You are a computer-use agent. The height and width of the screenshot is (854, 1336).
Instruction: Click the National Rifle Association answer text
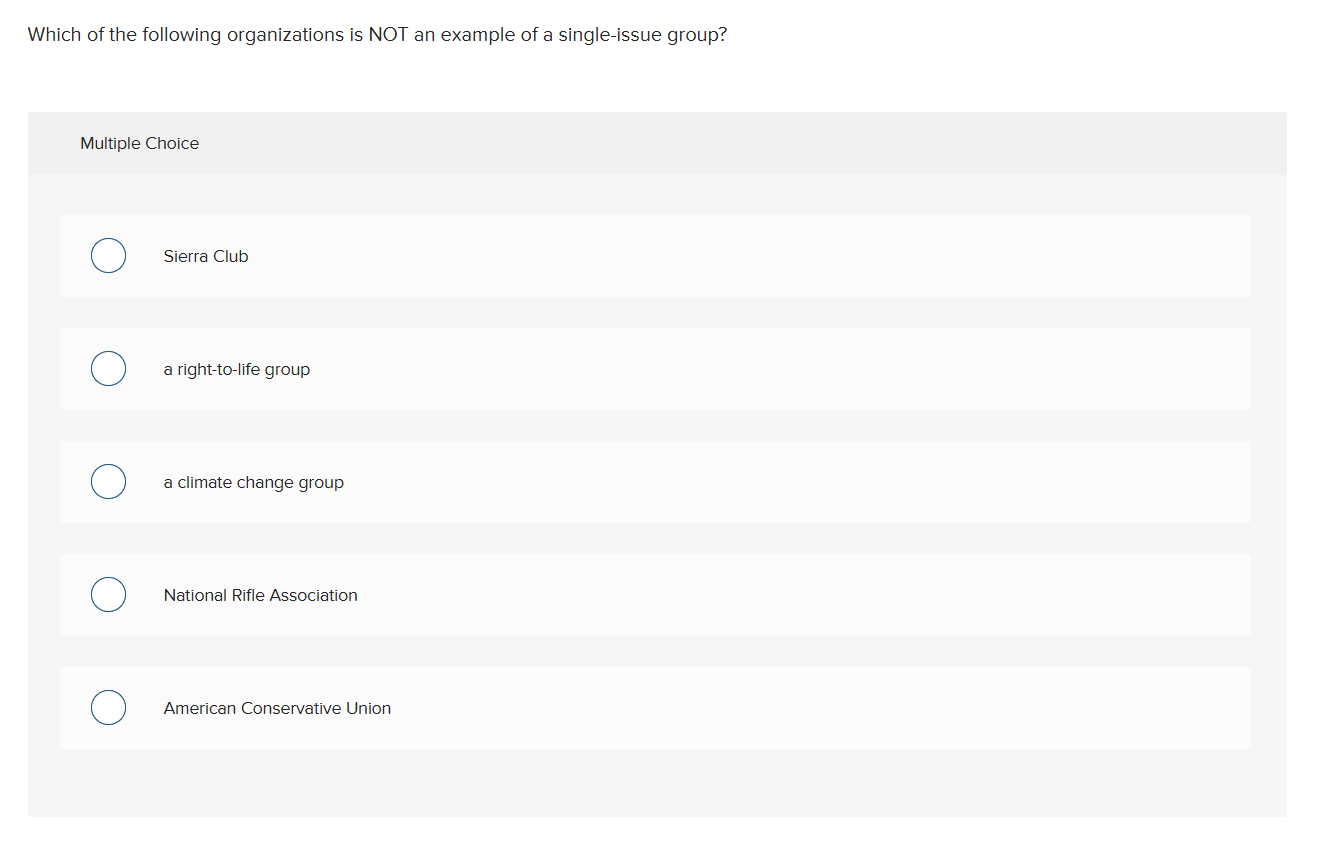(260, 595)
